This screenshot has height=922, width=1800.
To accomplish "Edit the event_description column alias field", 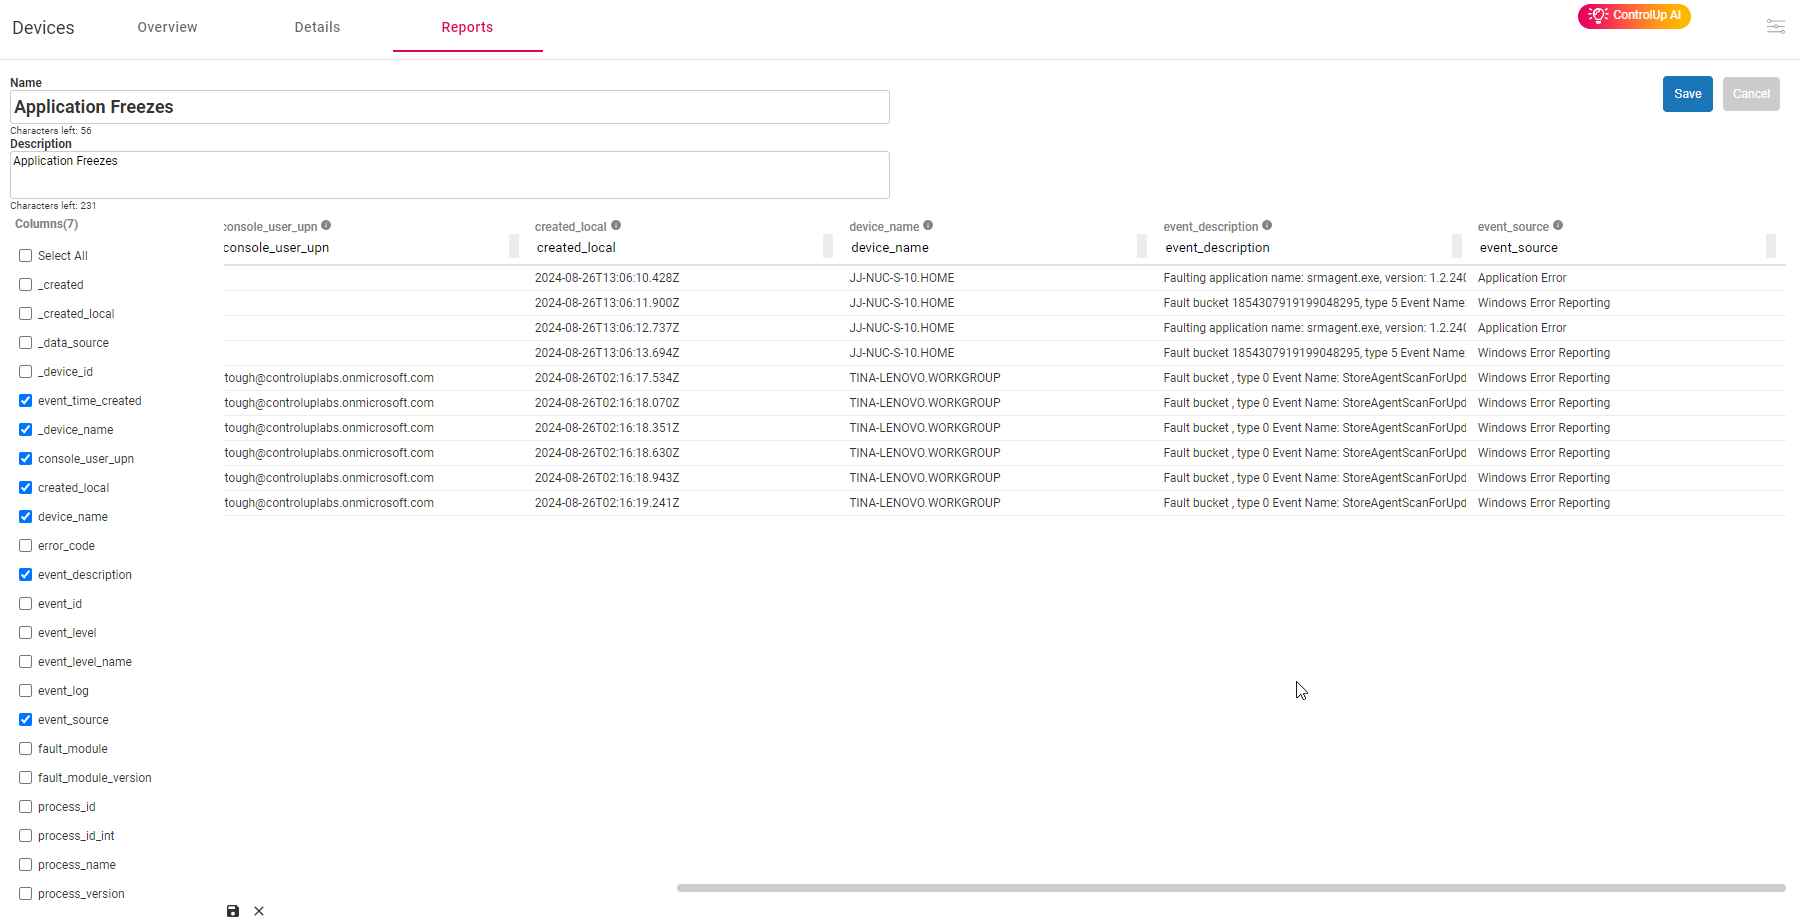I will coord(1307,248).
